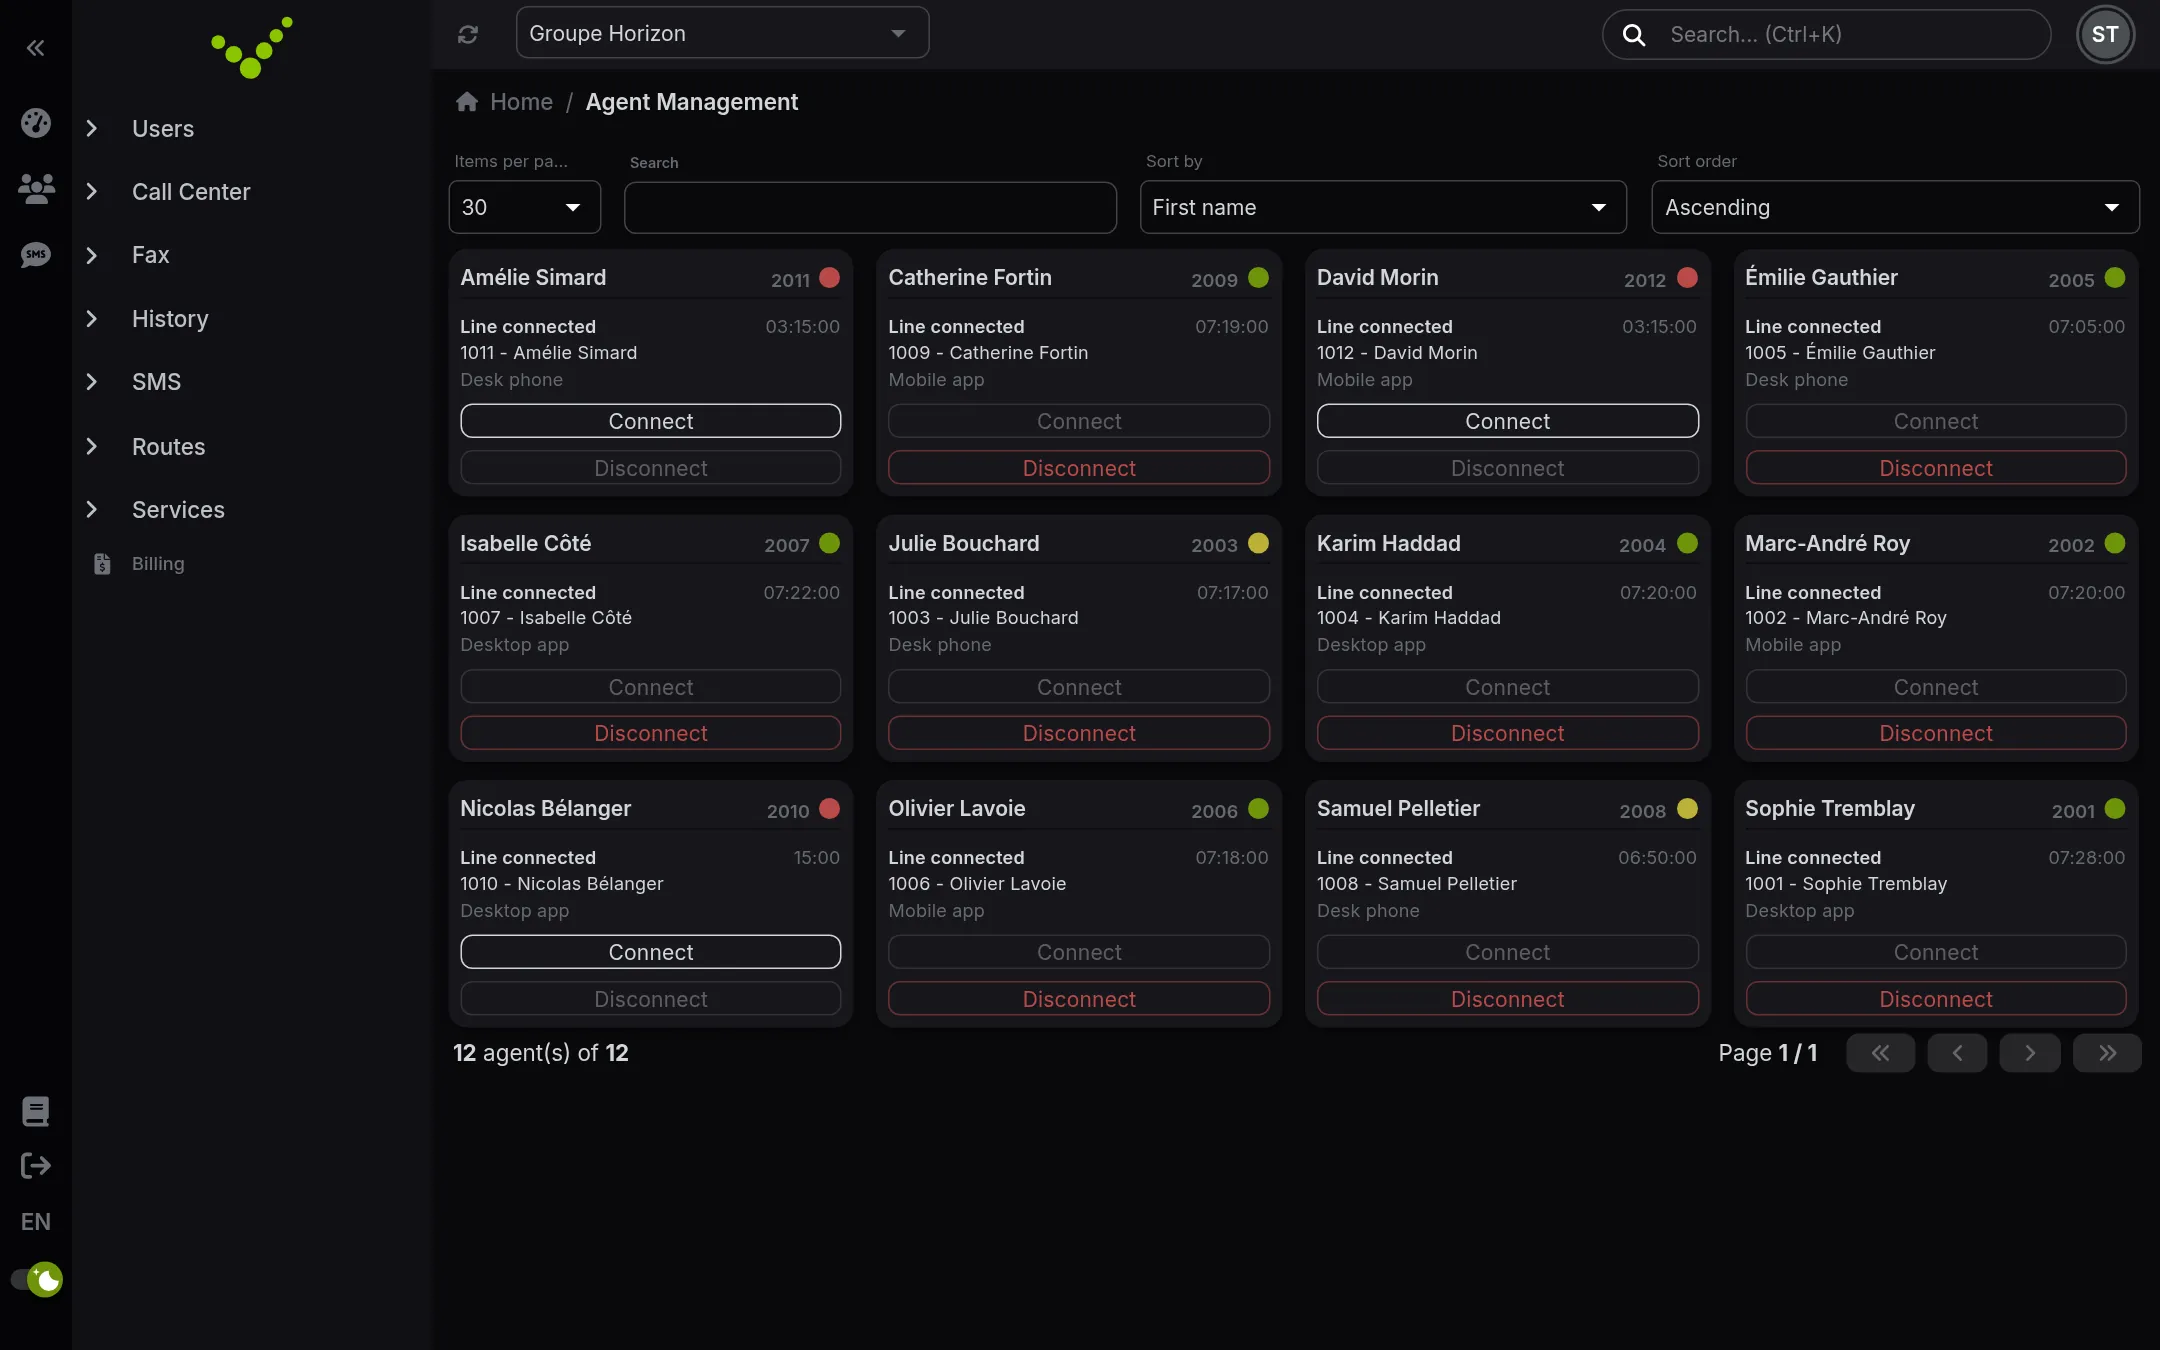The height and width of the screenshot is (1350, 2160).
Task: Open the Groupe Horizon tenant dropdown
Action: [722, 33]
